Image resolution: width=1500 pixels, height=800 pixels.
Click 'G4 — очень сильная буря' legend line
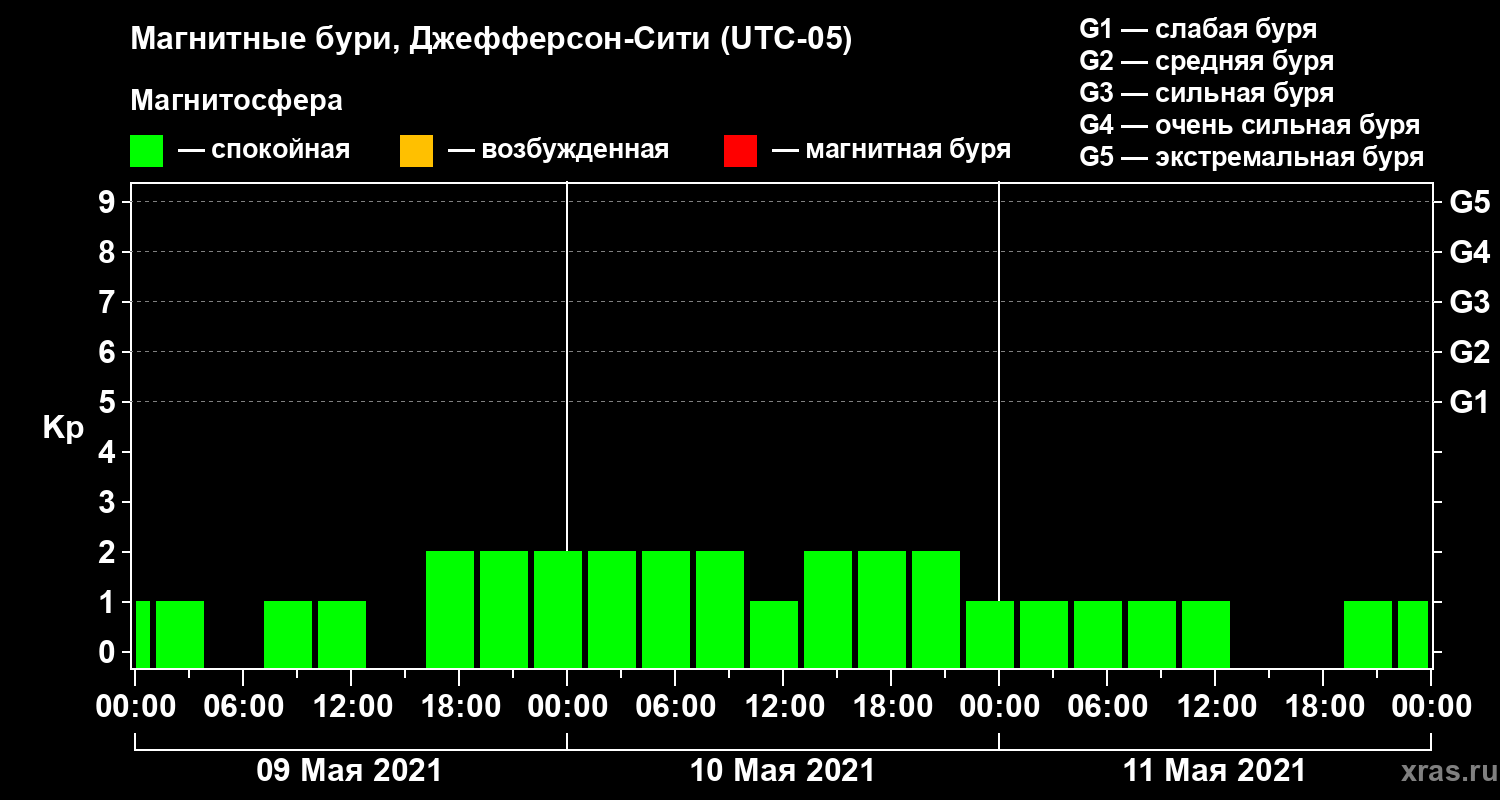[1250, 125]
